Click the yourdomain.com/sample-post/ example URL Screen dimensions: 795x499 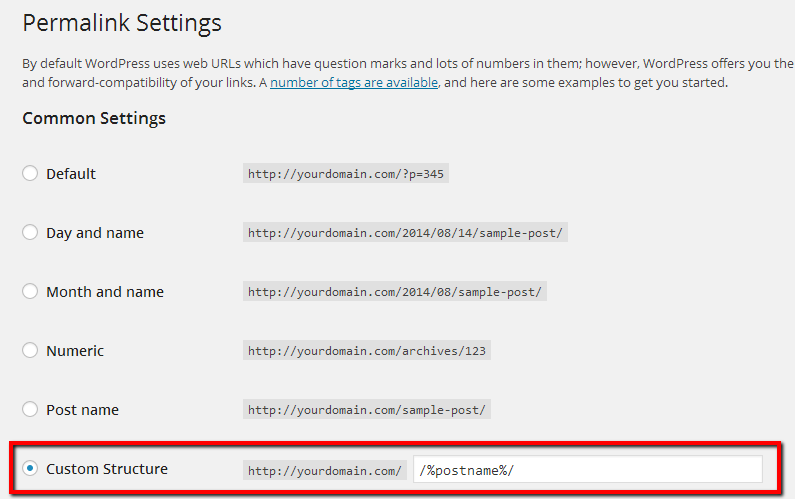tap(367, 409)
